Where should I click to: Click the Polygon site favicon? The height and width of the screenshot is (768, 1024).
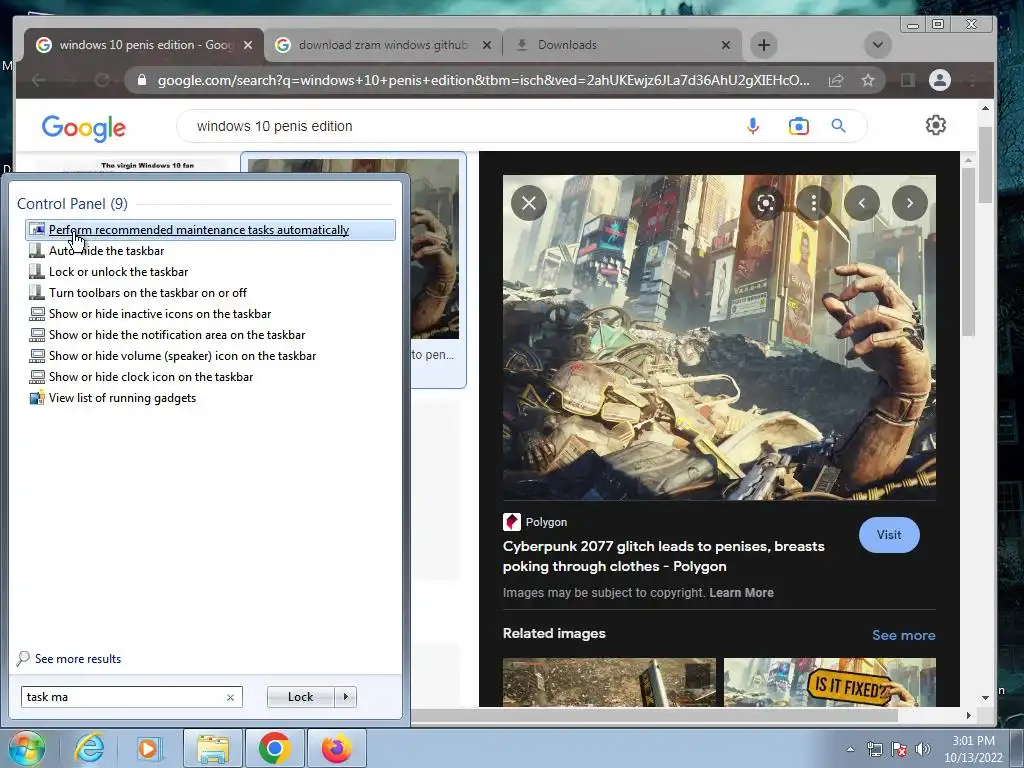tap(511, 522)
